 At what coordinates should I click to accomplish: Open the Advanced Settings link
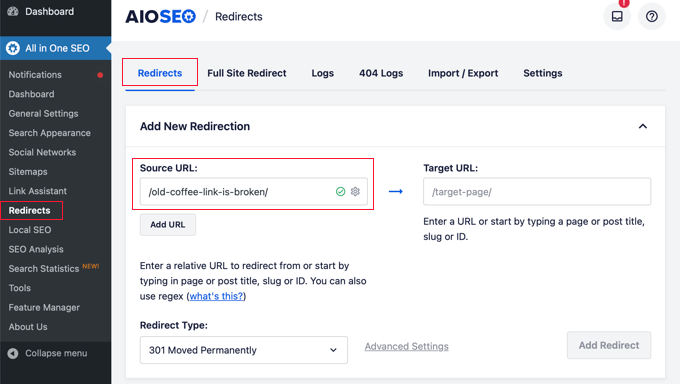[x=406, y=346]
